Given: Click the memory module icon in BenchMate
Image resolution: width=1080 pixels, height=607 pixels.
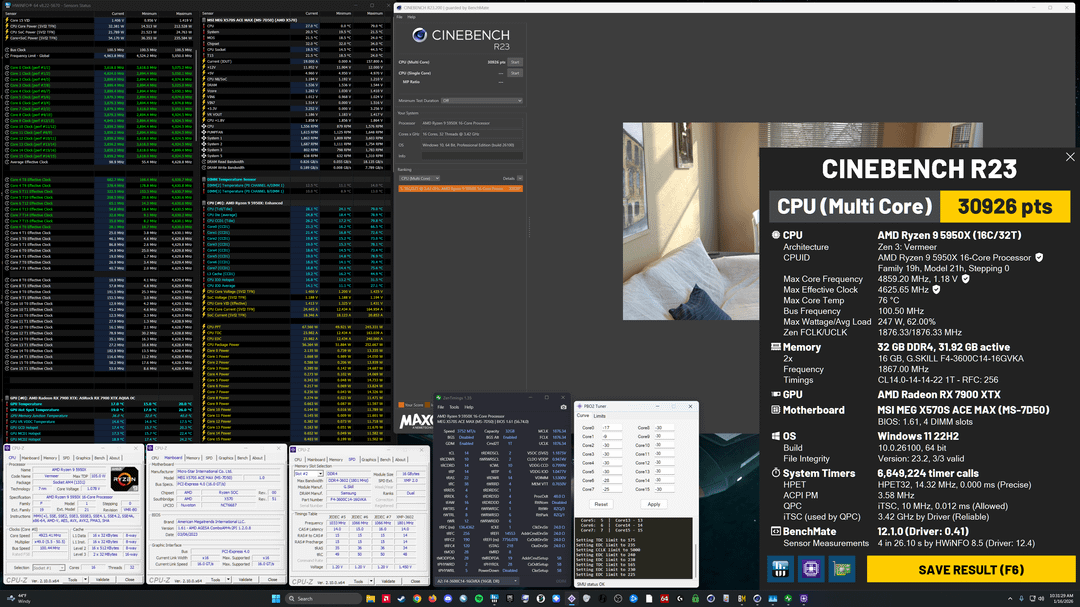Looking at the screenshot, I should 780,569.
